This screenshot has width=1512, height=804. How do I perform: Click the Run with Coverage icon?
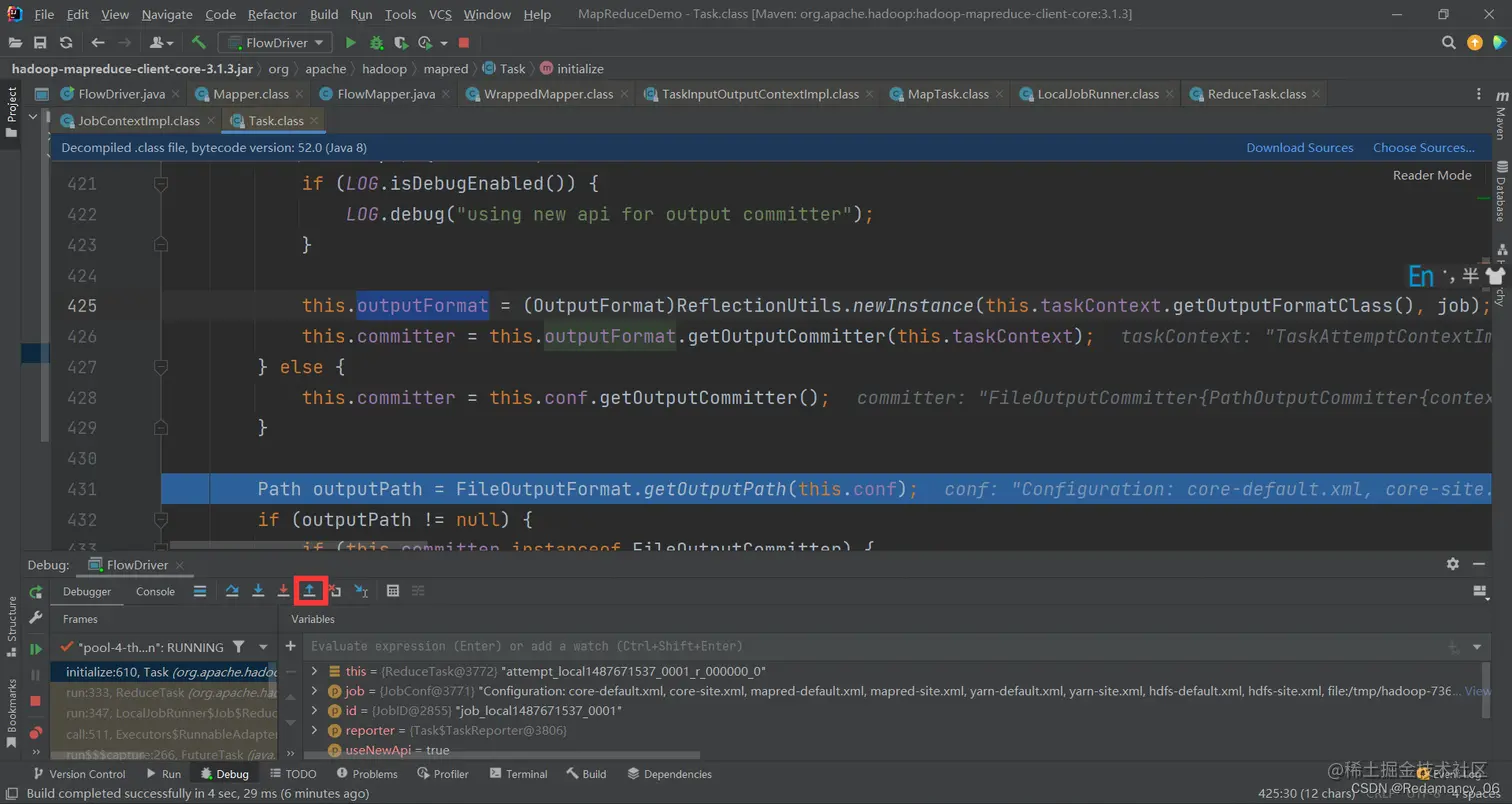(401, 43)
